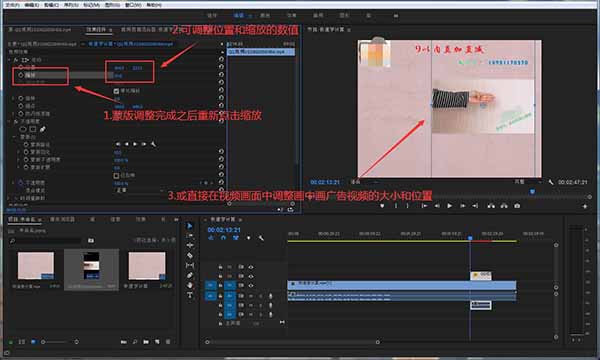
Task: Play the program monitor preview
Action: [x=450, y=206]
